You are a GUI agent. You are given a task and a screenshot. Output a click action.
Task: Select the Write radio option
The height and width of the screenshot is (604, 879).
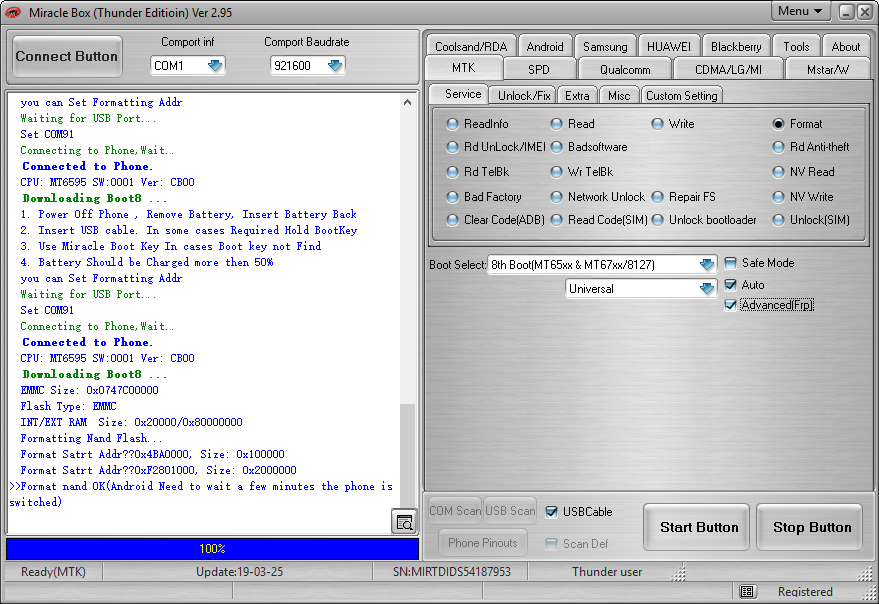coord(673,124)
